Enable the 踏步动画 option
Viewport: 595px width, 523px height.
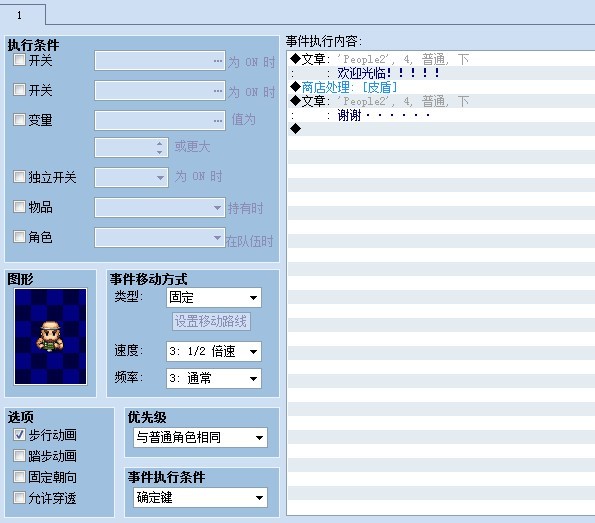(19, 455)
